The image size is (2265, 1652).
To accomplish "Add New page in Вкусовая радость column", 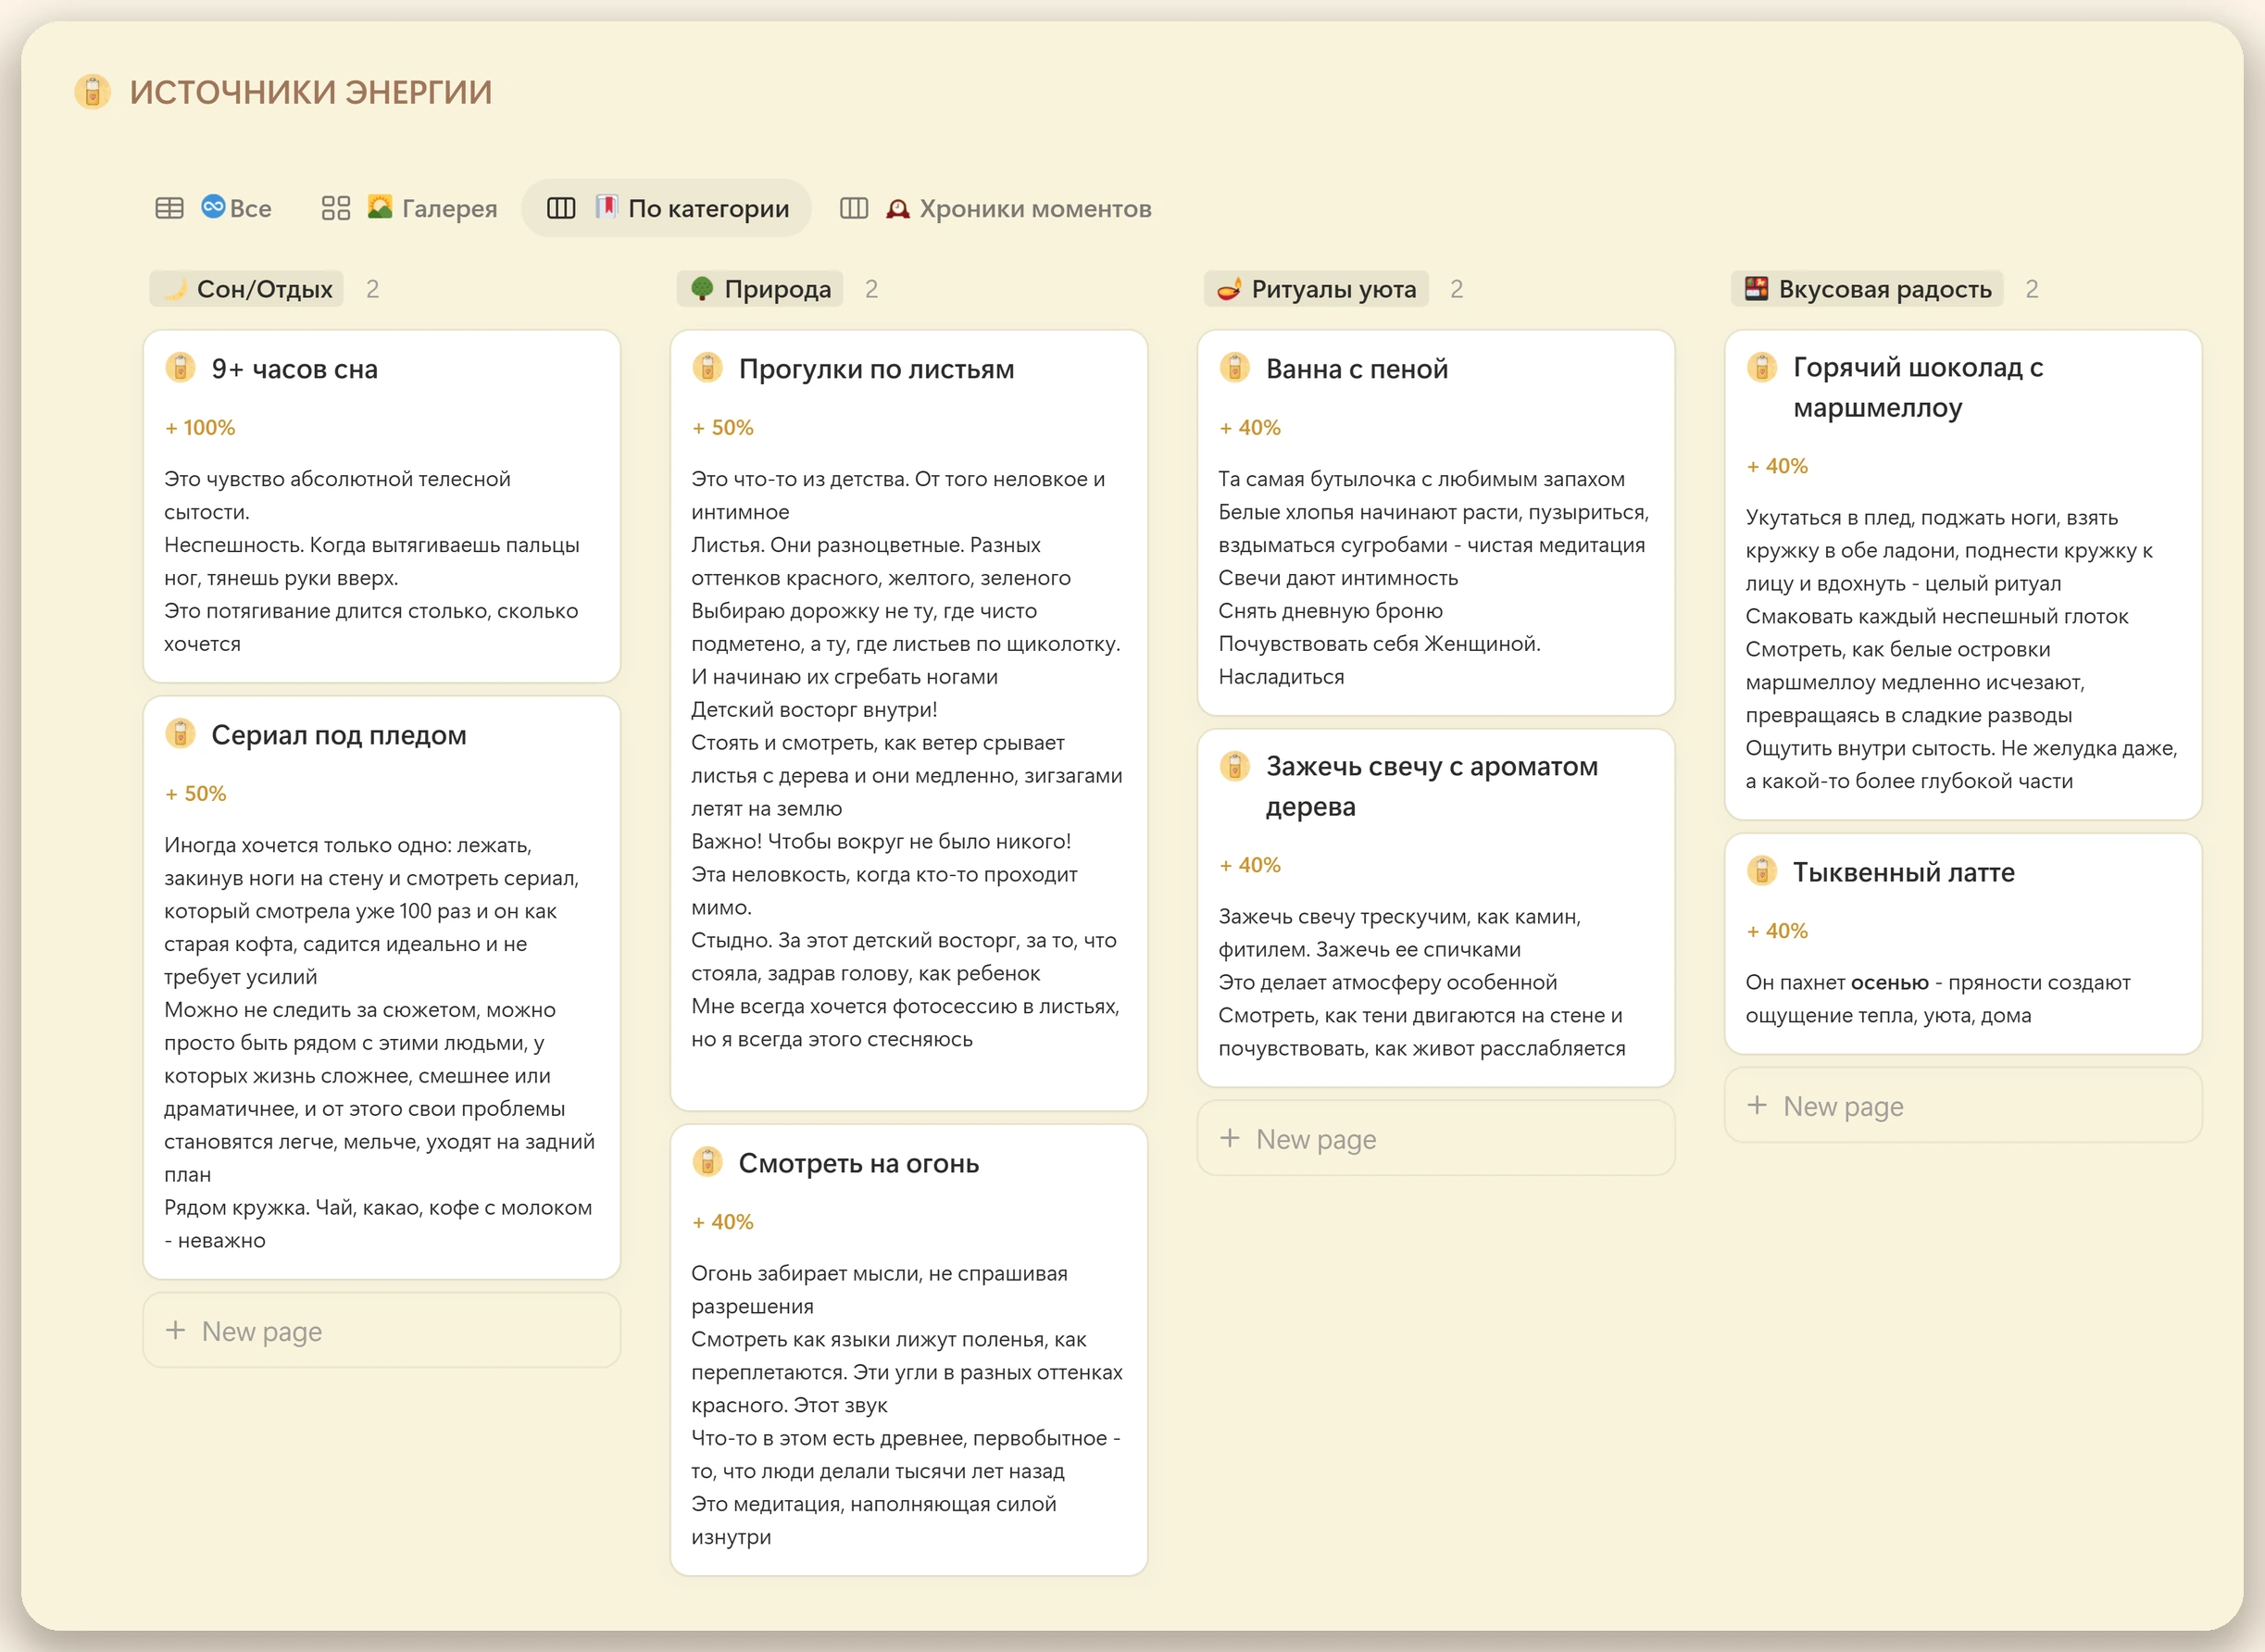I will coord(1963,1106).
